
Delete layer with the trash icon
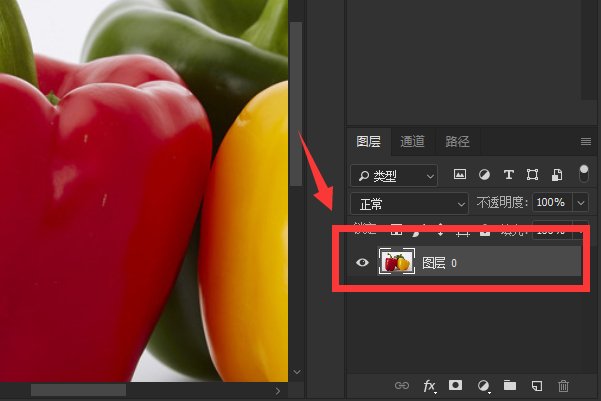[563, 385]
